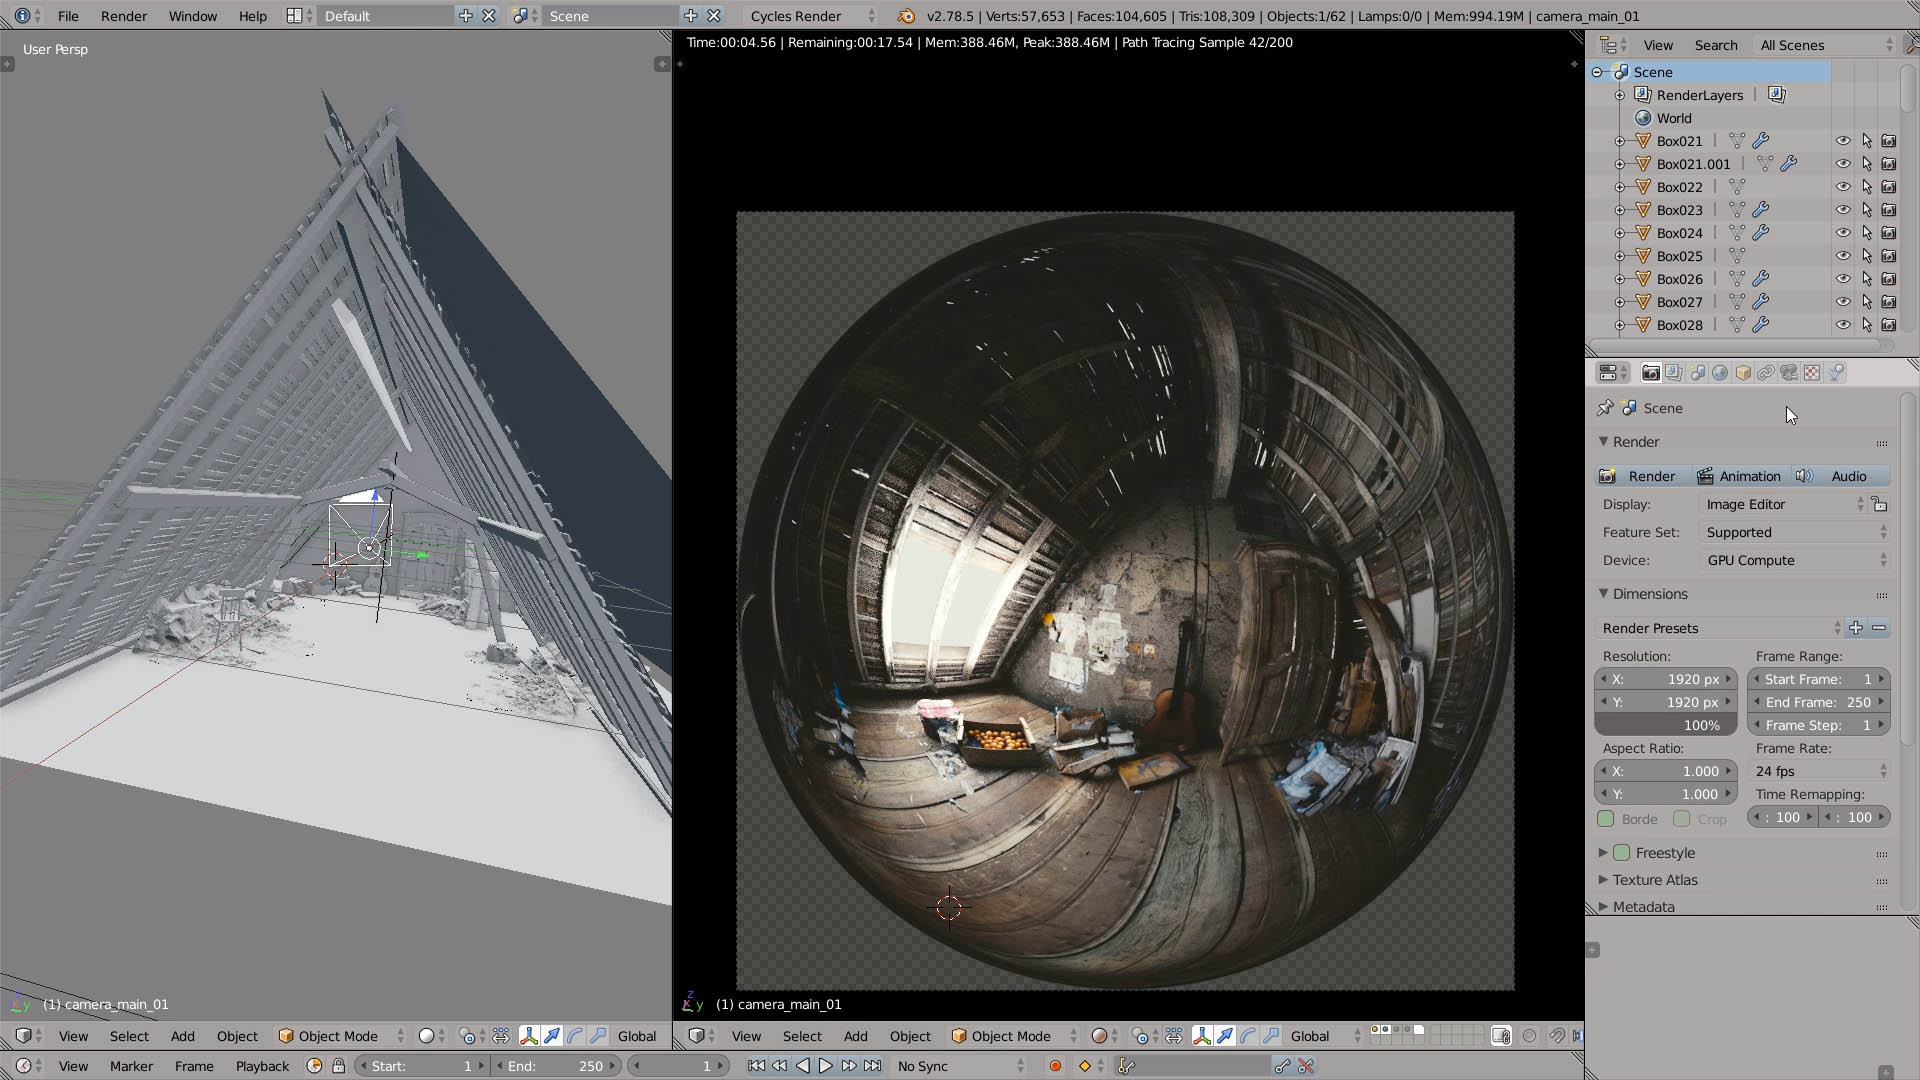This screenshot has width=1920, height=1080.
Task: Open the Texture properties tab
Action: pyautogui.click(x=1812, y=373)
